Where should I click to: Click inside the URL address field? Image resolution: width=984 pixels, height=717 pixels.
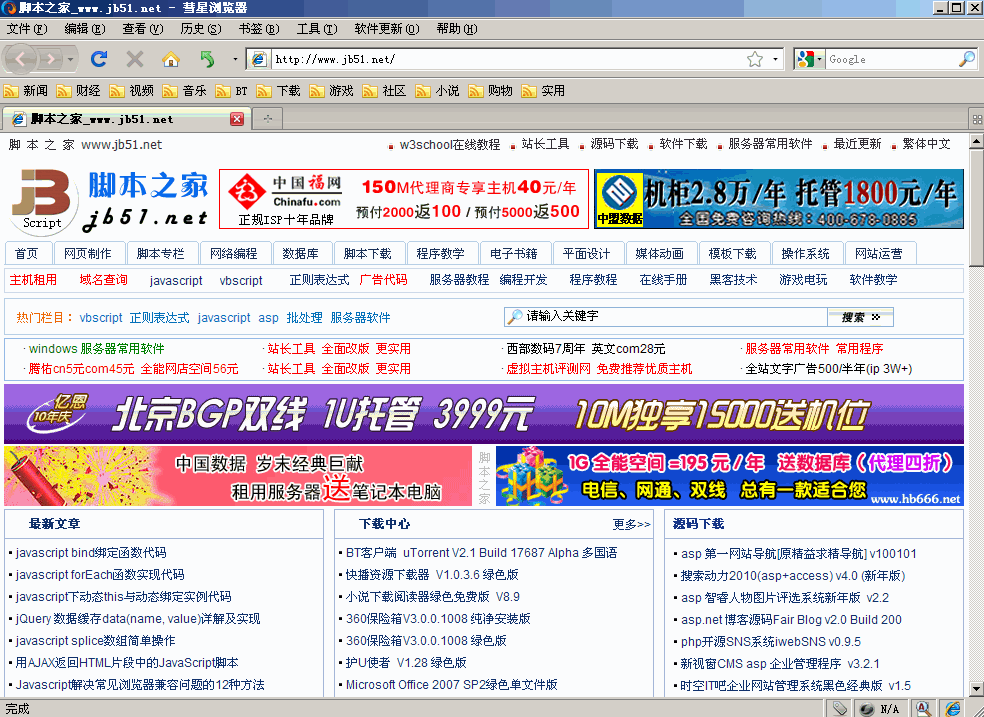(x=508, y=59)
